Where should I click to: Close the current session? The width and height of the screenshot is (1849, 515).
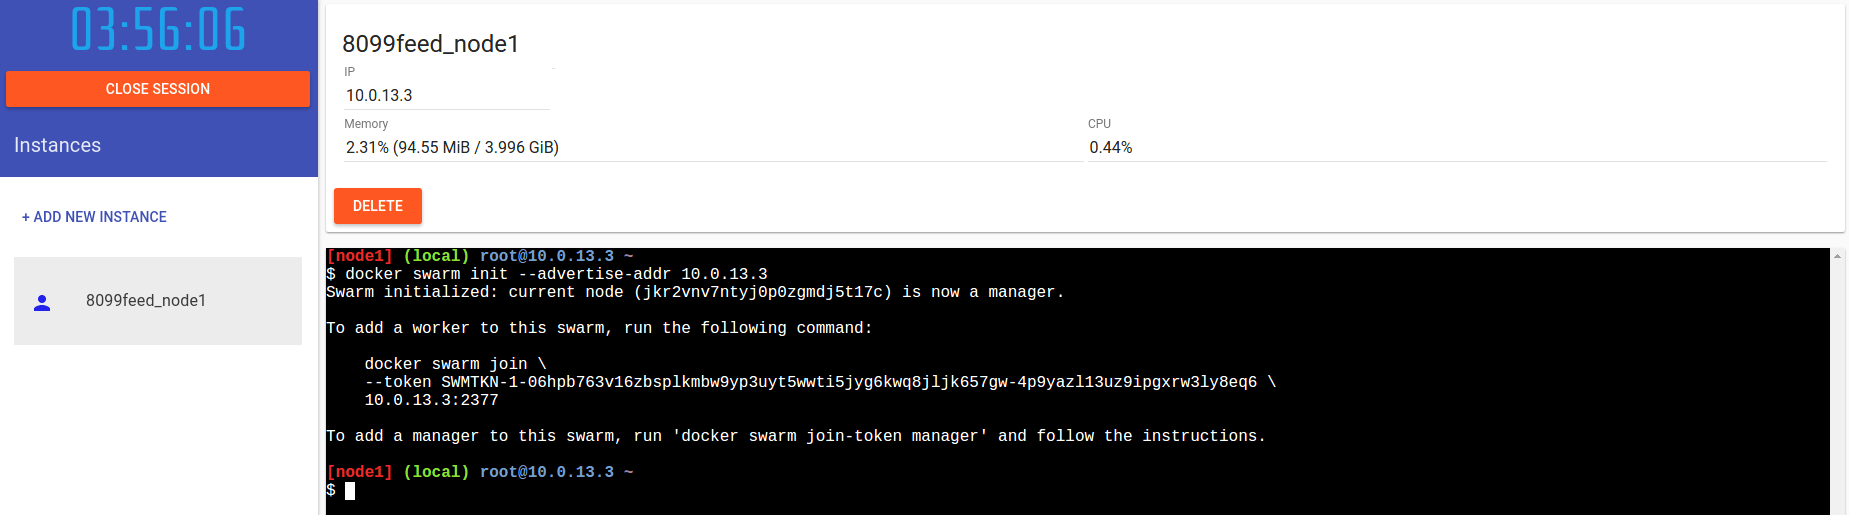point(158,89)
